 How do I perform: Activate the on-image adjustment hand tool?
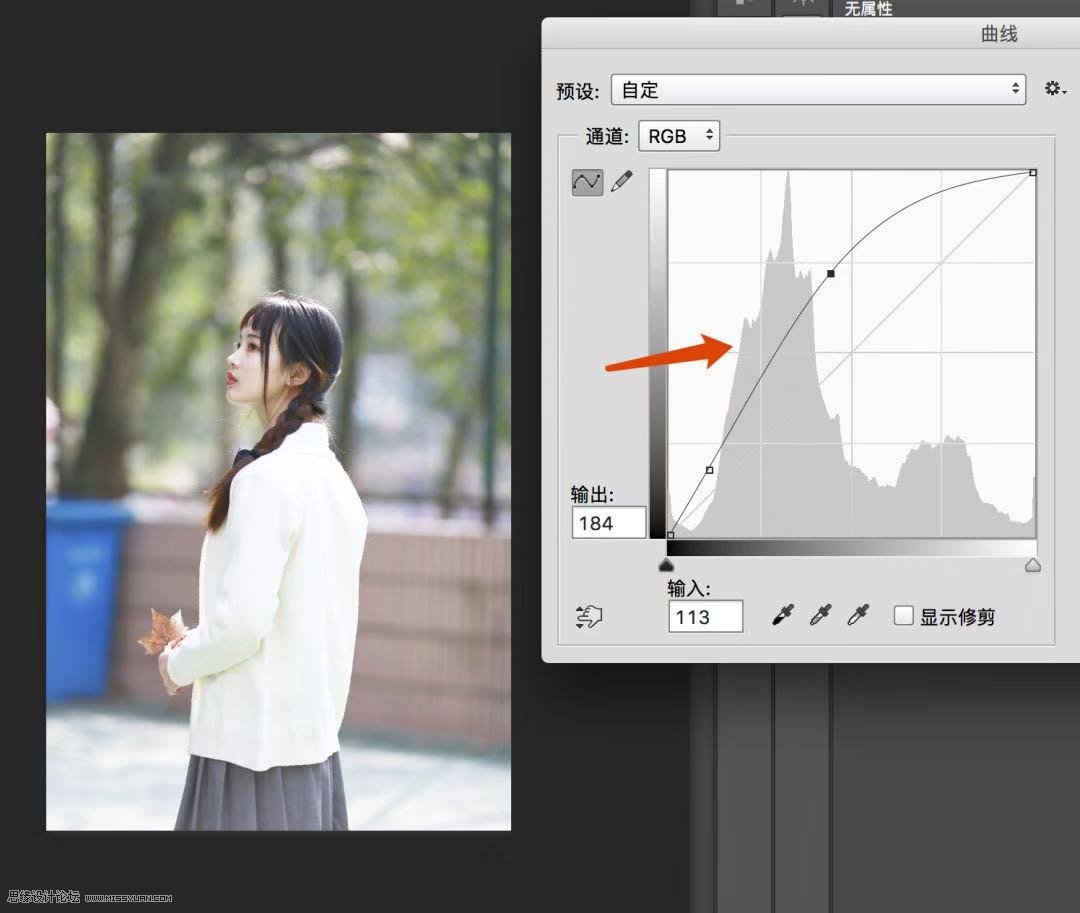589,617
